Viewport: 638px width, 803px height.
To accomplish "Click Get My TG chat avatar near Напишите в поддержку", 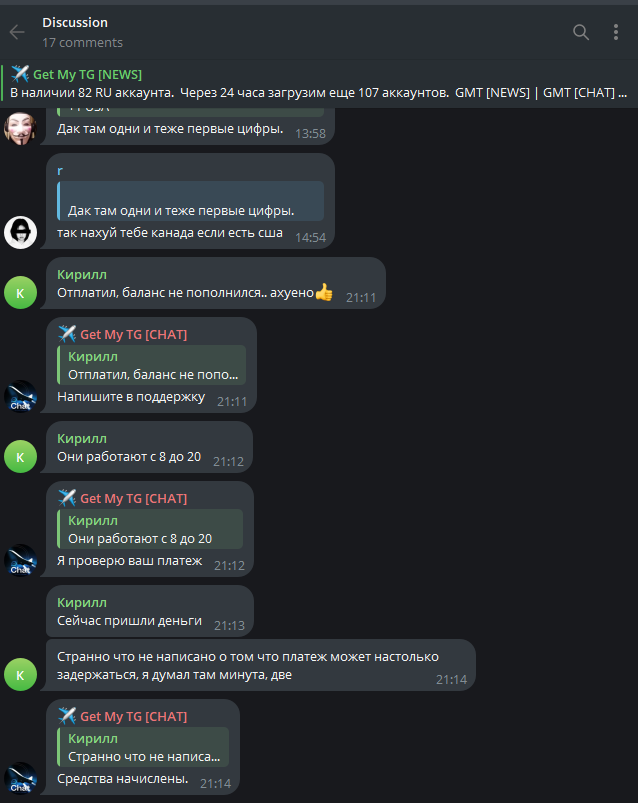I will click(x=20, y=396).
